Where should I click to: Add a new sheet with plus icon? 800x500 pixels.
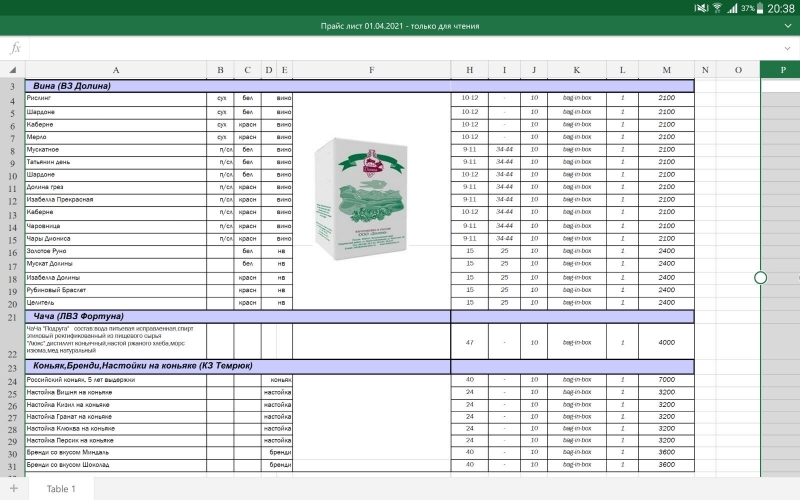click(14, 488)
